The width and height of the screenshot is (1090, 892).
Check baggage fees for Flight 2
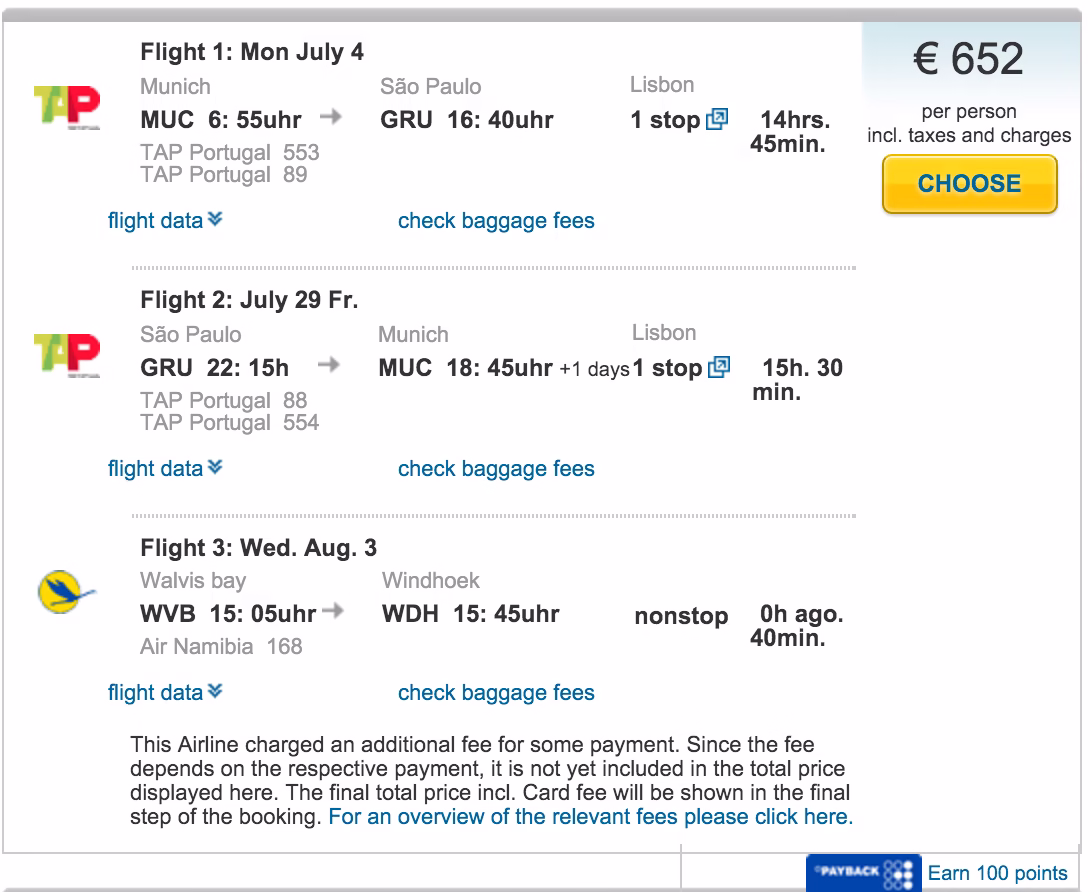[496, 469]
